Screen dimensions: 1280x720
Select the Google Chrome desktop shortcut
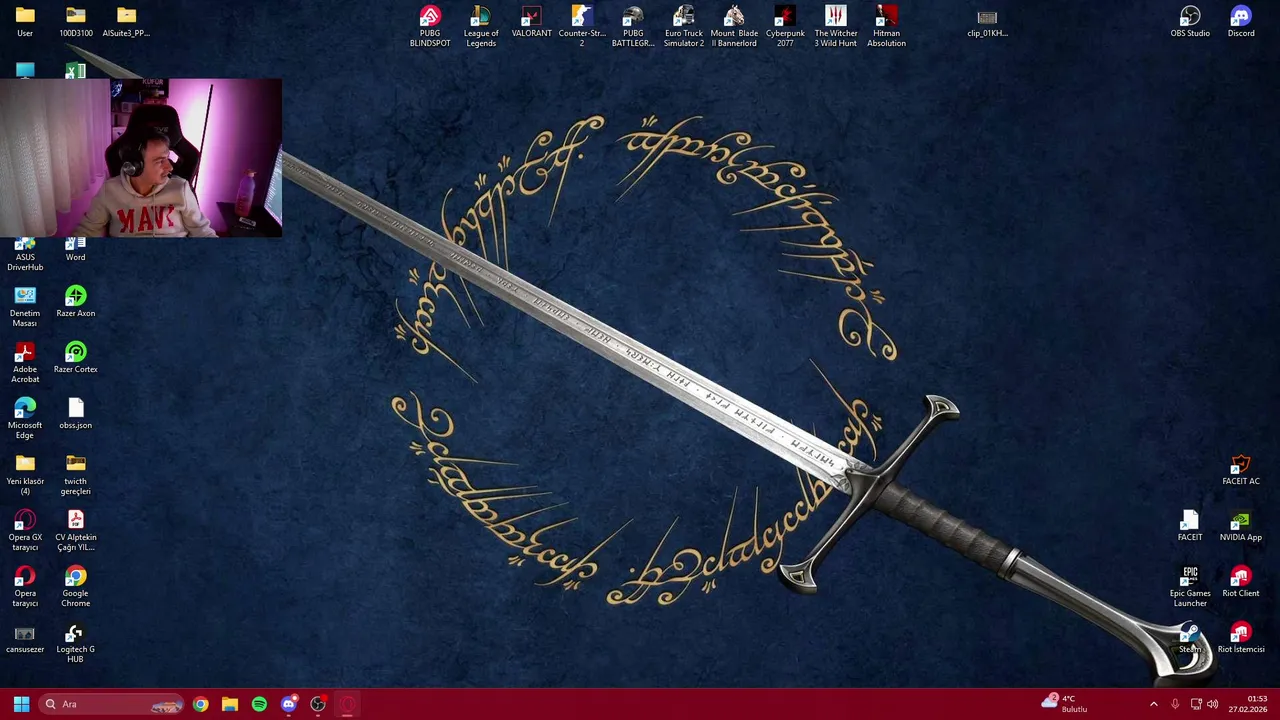[76, 586]
